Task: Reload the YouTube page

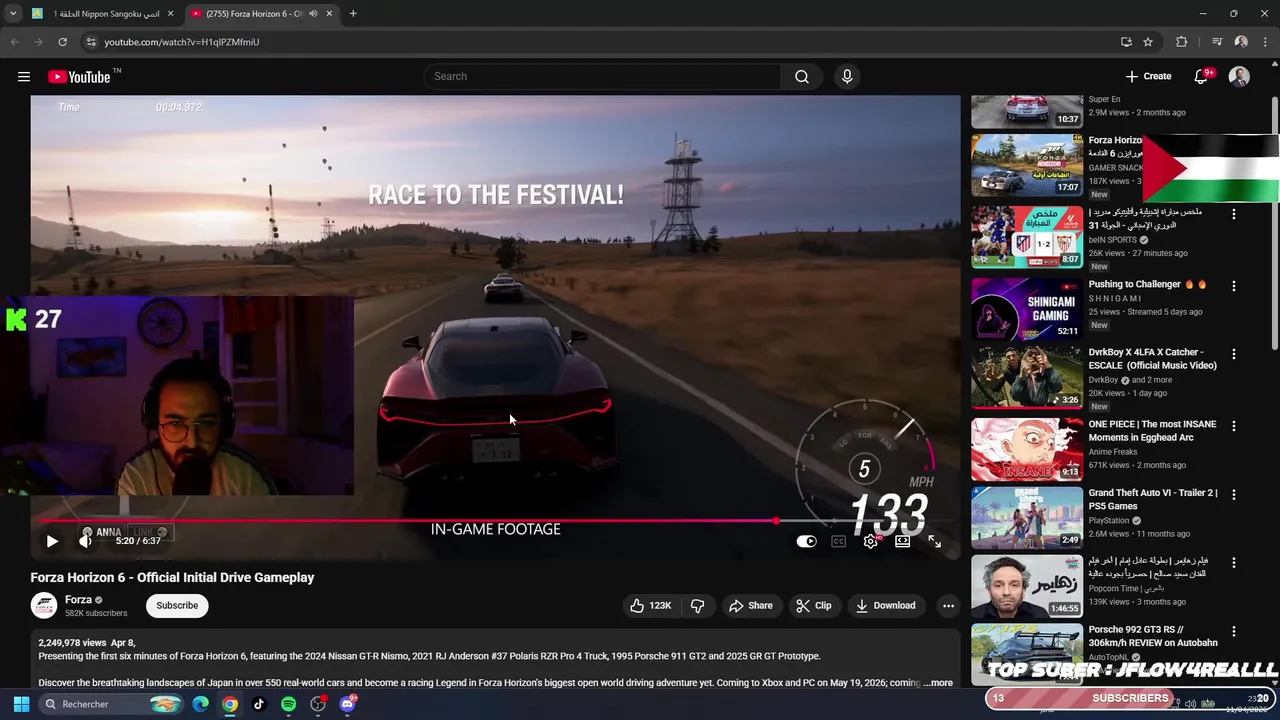Action: [x=62, y=42]
